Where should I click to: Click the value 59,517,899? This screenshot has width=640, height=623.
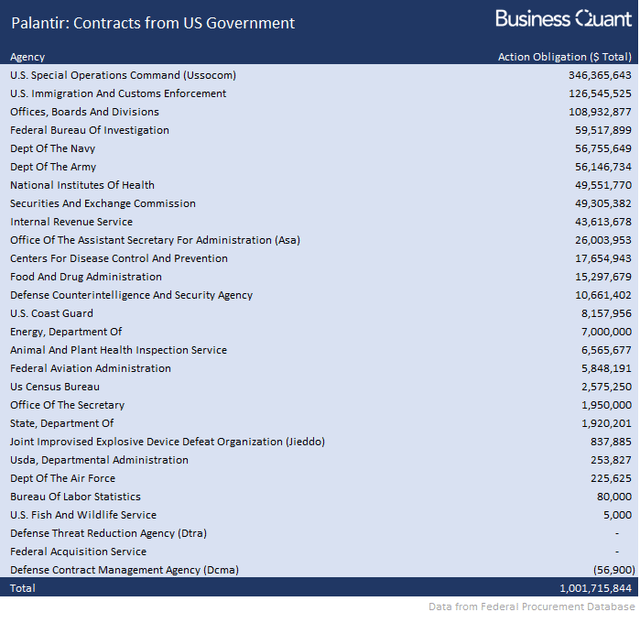click(603, 130)
